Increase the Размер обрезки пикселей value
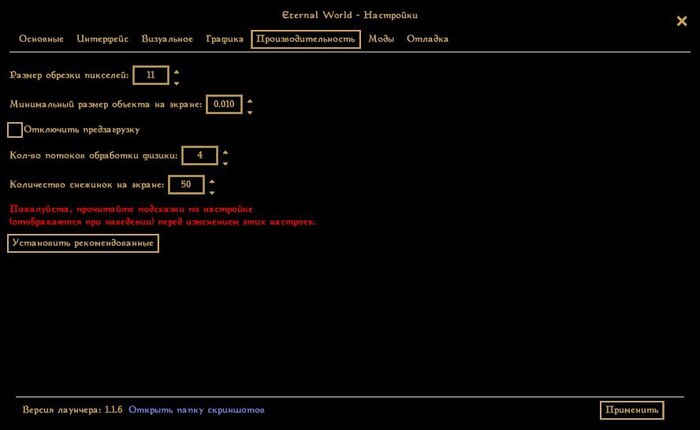This screenshot has width=700, height=430. pos(177,70)
